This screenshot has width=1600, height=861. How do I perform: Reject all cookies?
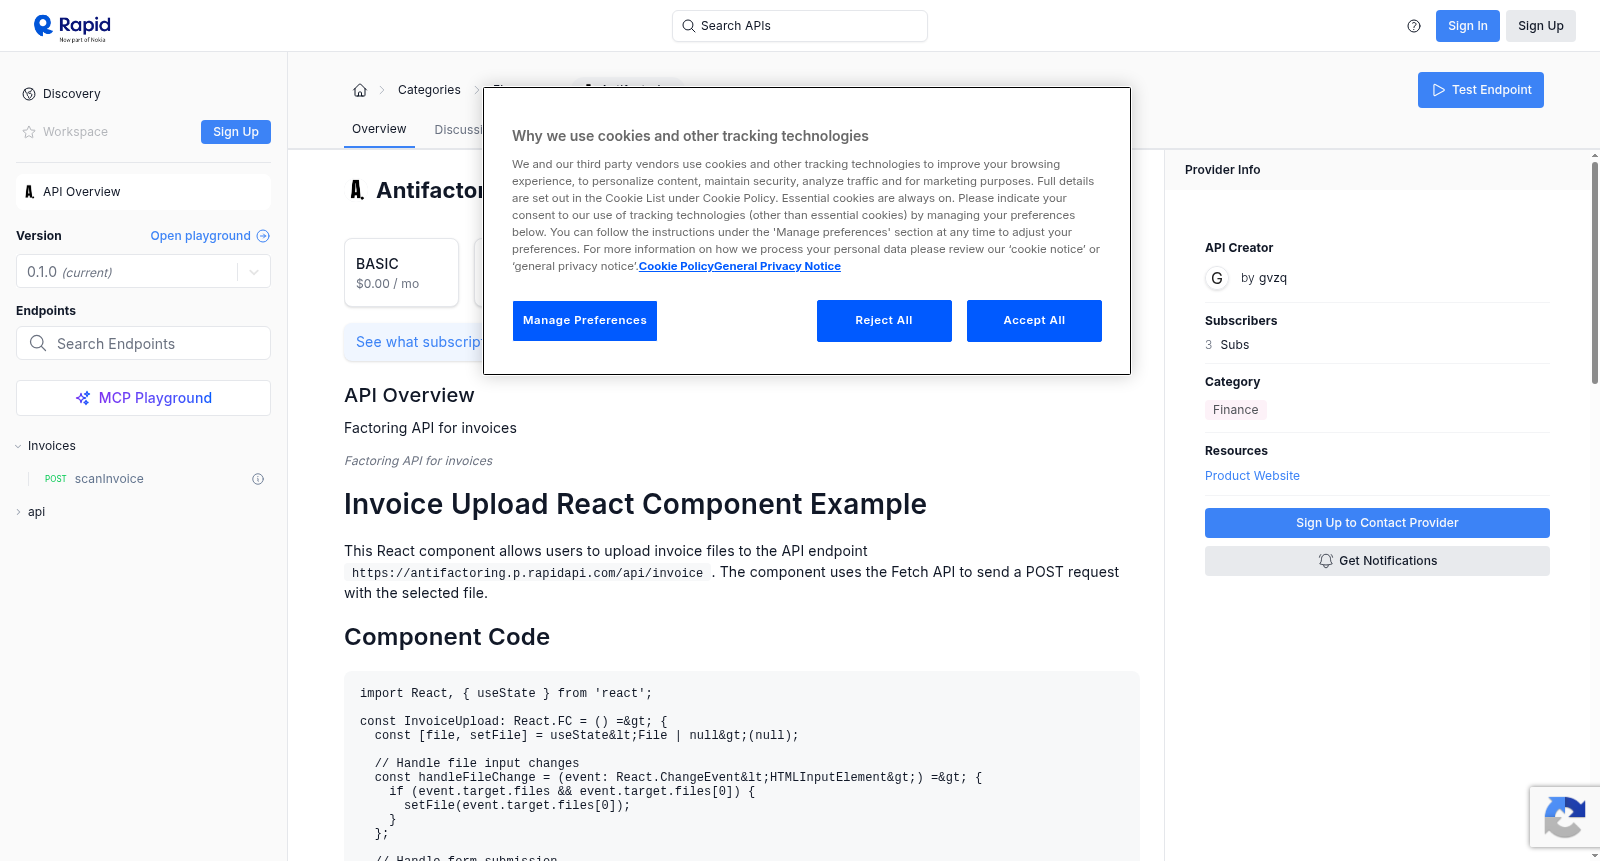(884, 321)
